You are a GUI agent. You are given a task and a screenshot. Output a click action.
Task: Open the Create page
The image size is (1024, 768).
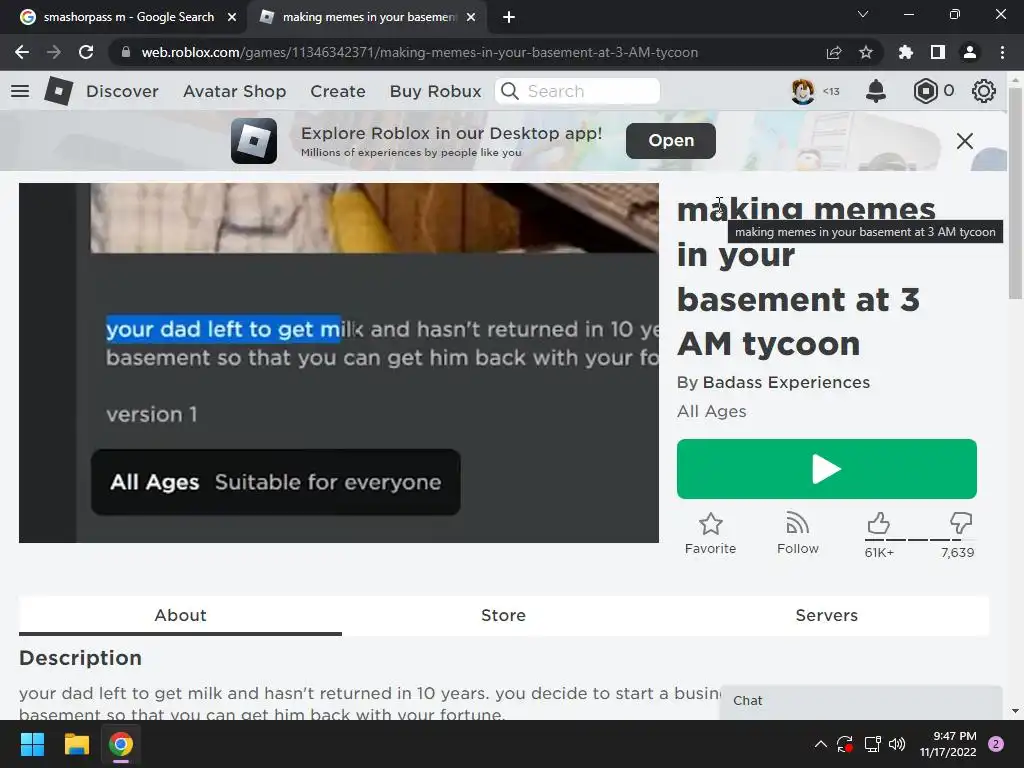pyautogui.click(x=338, y=91)
